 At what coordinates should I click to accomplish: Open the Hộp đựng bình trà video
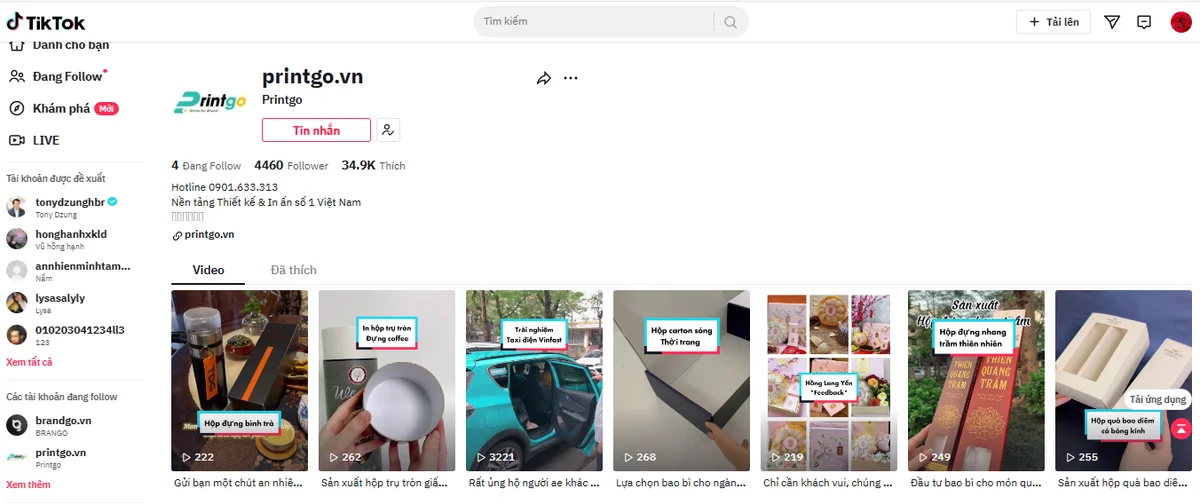click(x=240, y=380)
